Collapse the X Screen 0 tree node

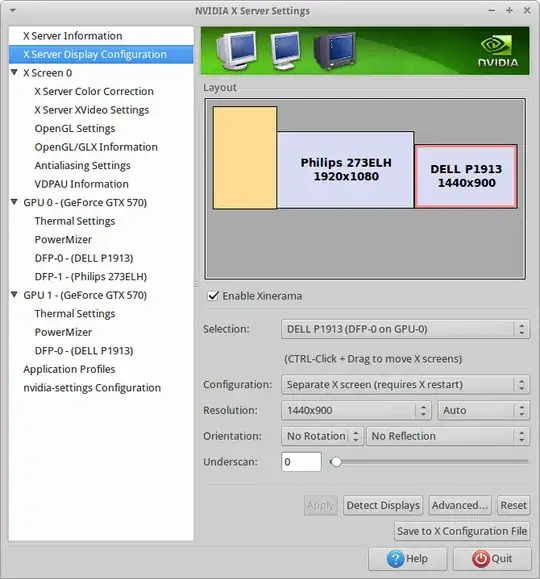(14, 72)
